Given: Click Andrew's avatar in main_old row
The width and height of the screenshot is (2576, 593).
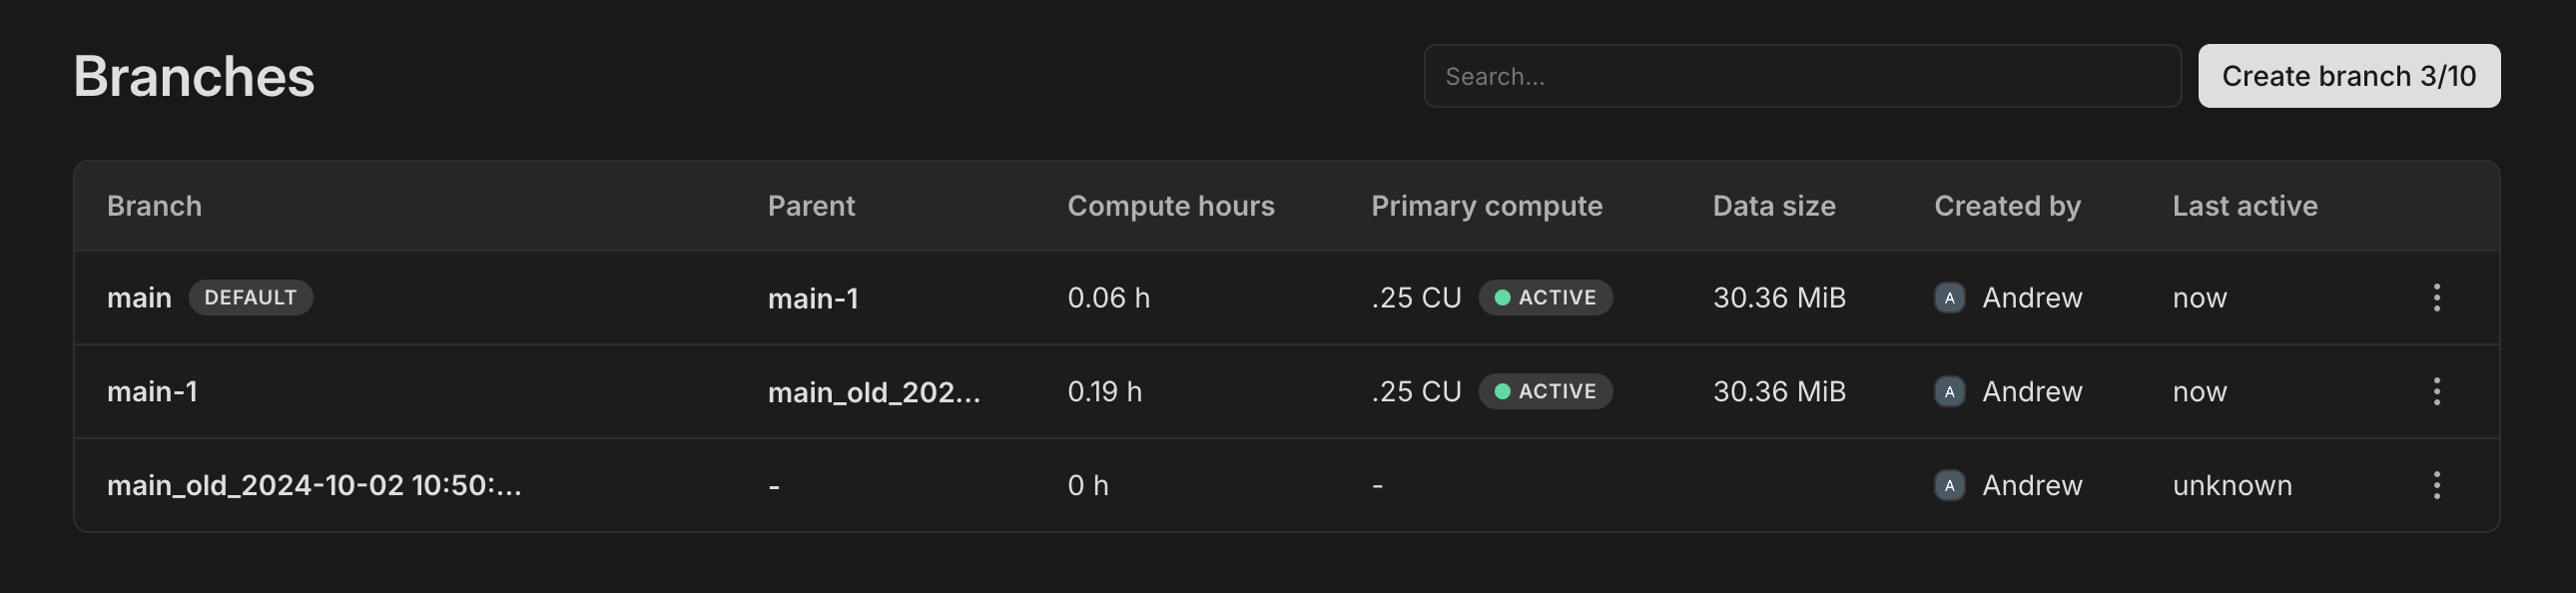Looking at the screenshot, I should (1949, 485).
